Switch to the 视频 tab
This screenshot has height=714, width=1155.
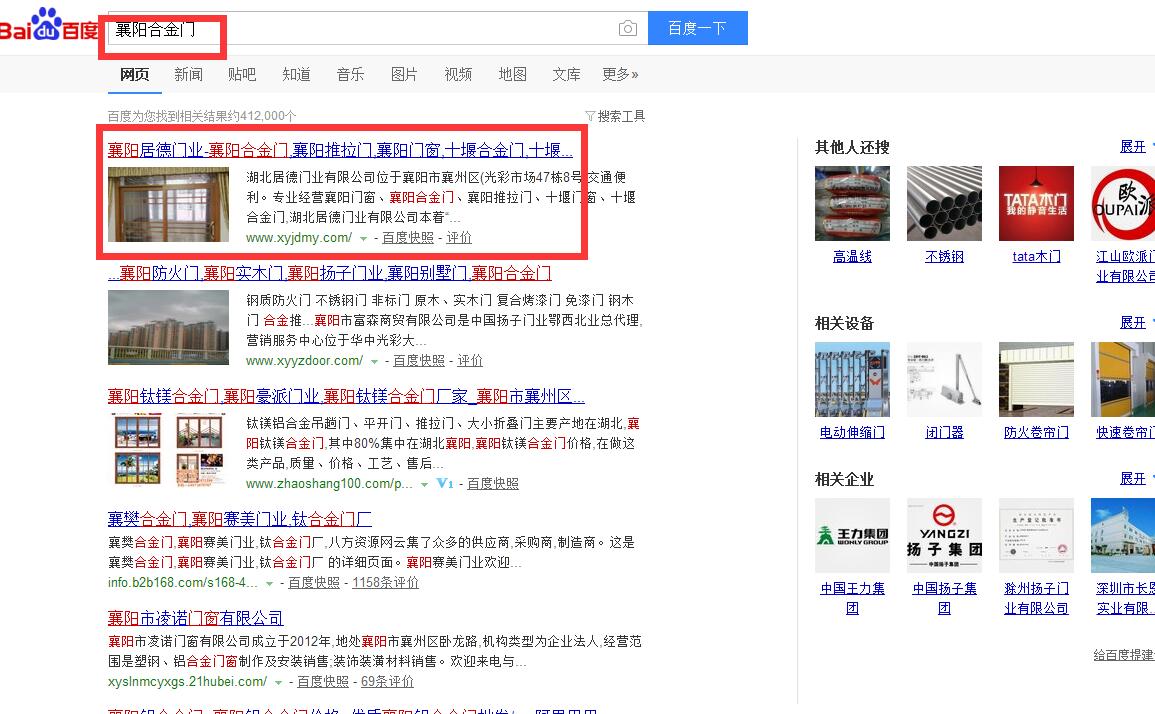pos(458,74)
